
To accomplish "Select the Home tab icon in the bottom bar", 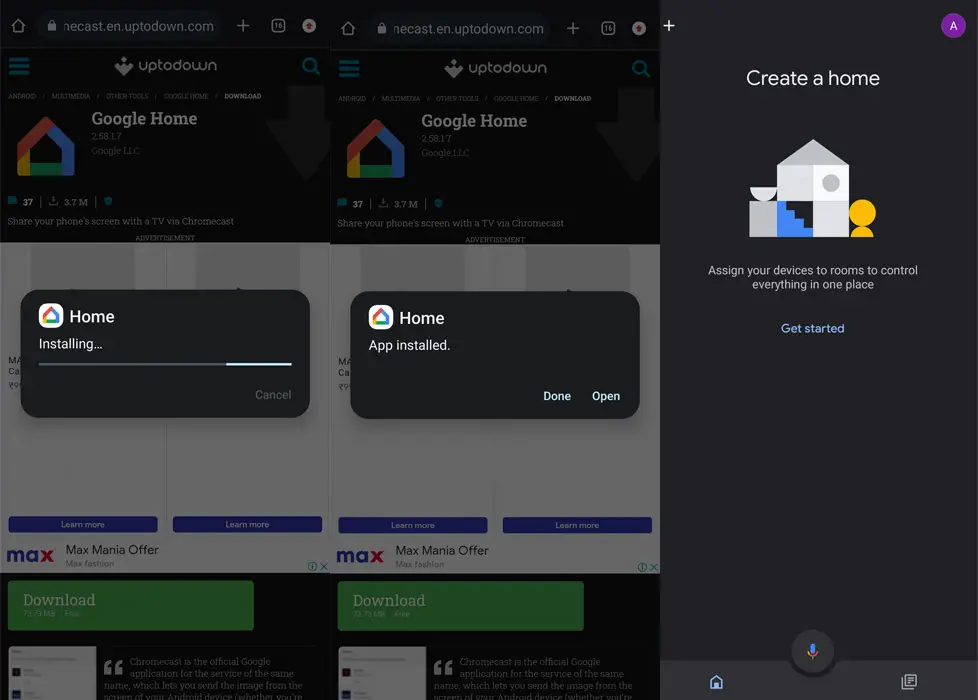I will point(717,682).
